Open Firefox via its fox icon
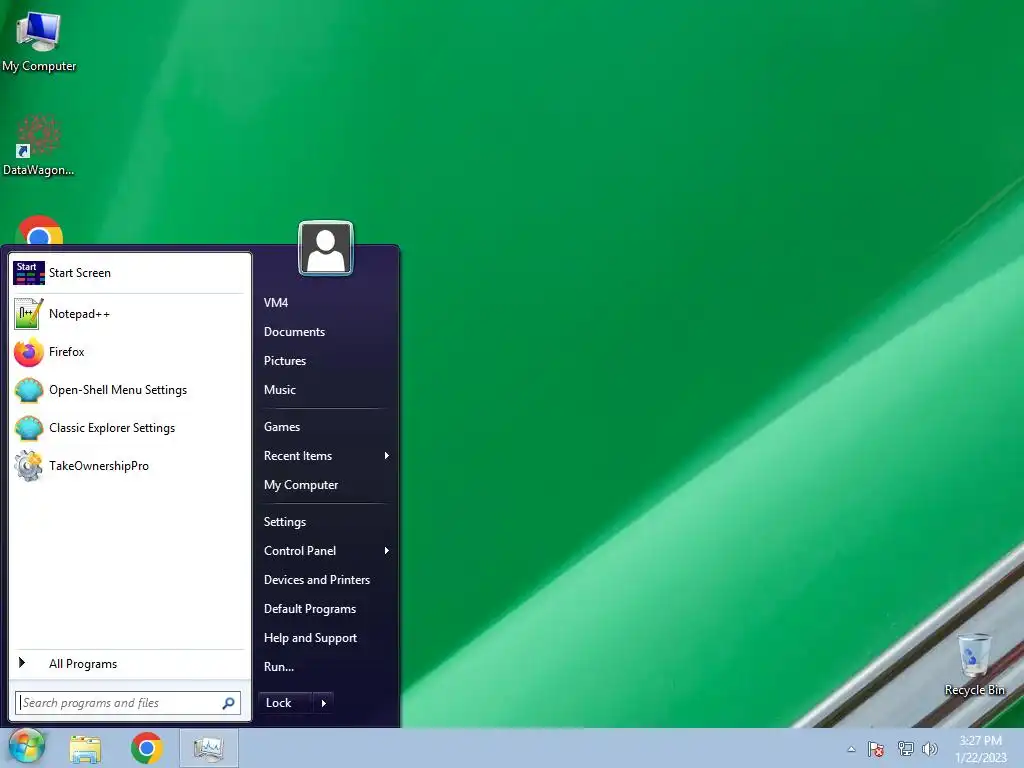Screen dimensions: 1024x768 [29, 353]
